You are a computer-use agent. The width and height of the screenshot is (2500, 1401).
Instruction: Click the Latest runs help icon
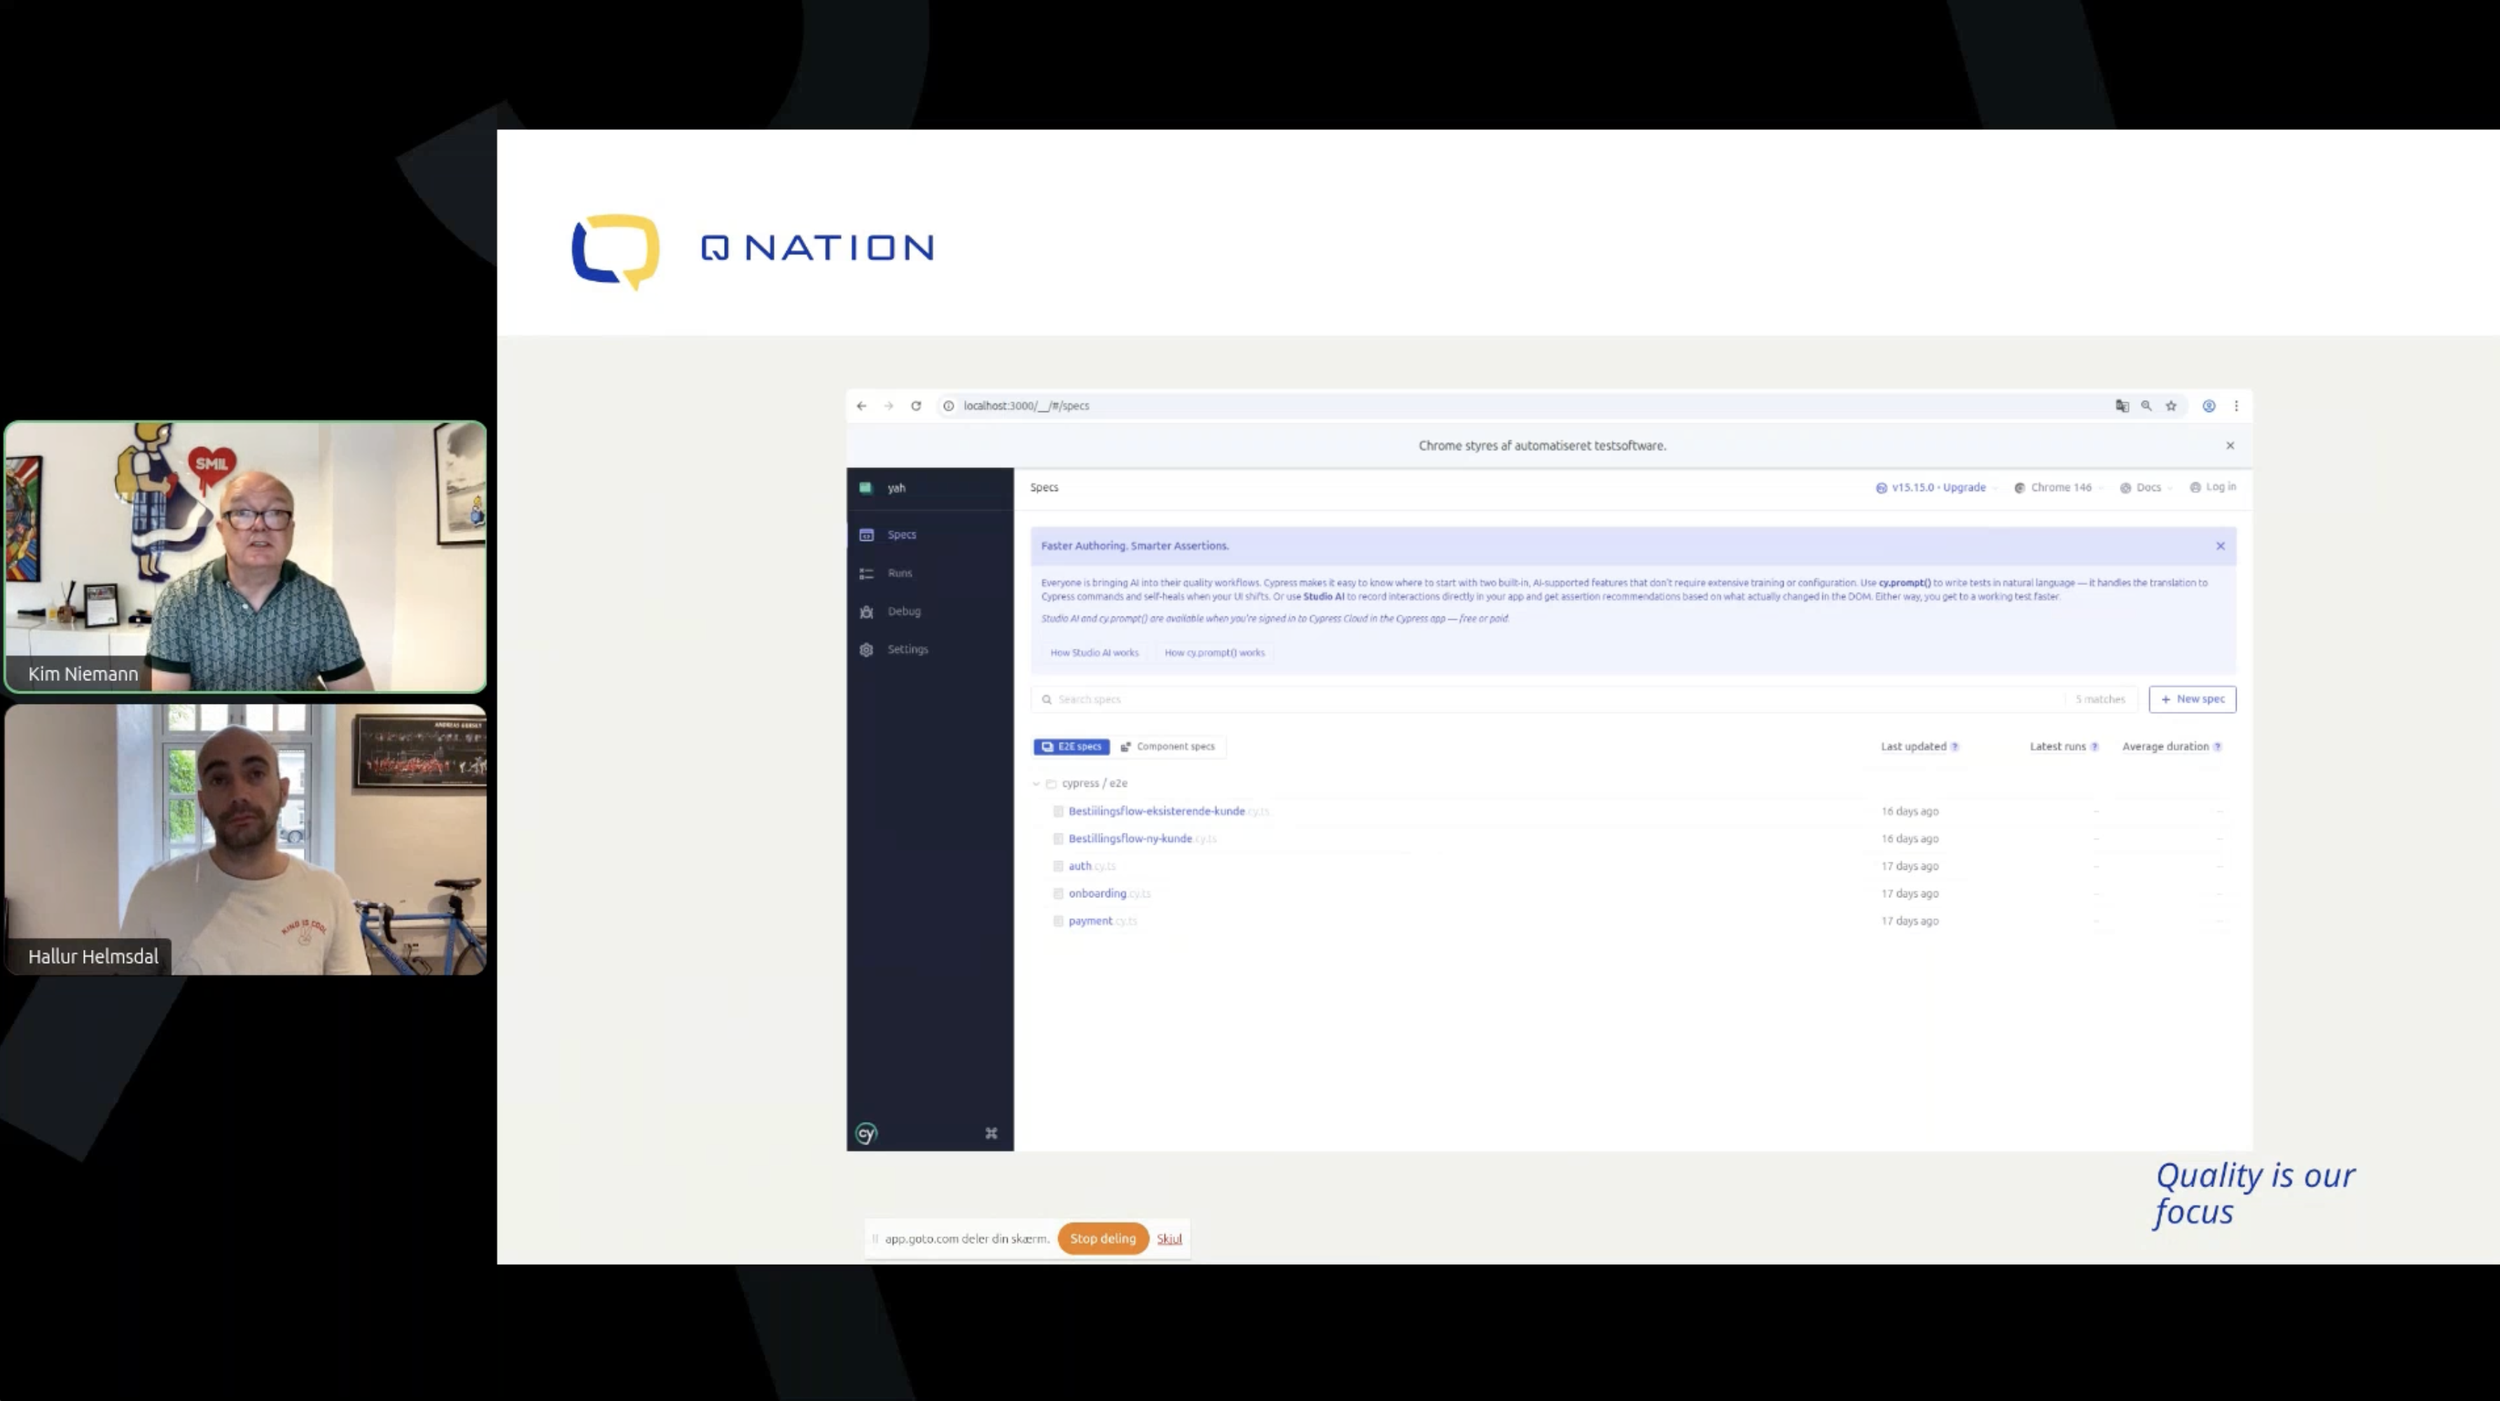pos(2094,747)
